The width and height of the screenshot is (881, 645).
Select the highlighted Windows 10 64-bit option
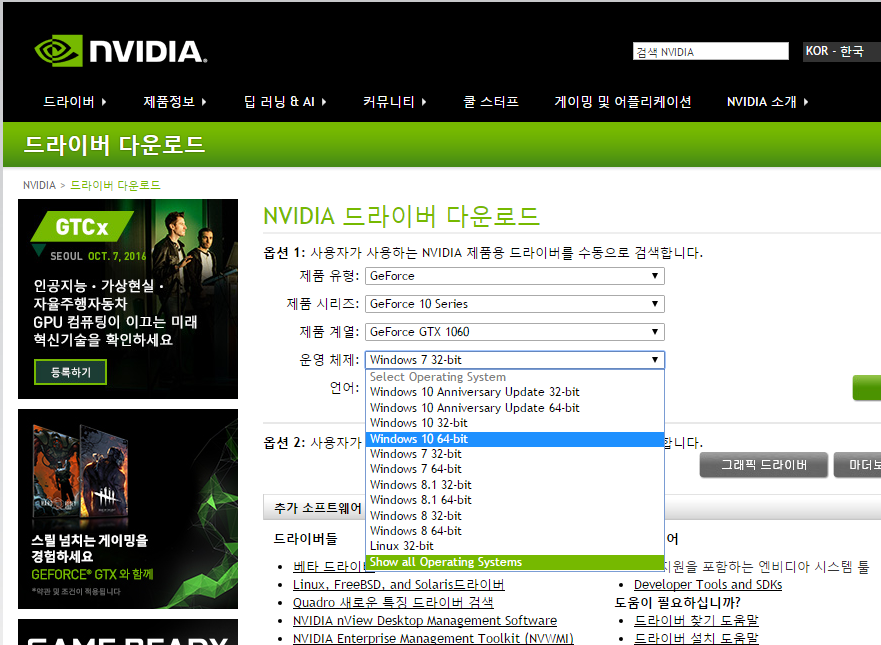[x=515, y=439]
